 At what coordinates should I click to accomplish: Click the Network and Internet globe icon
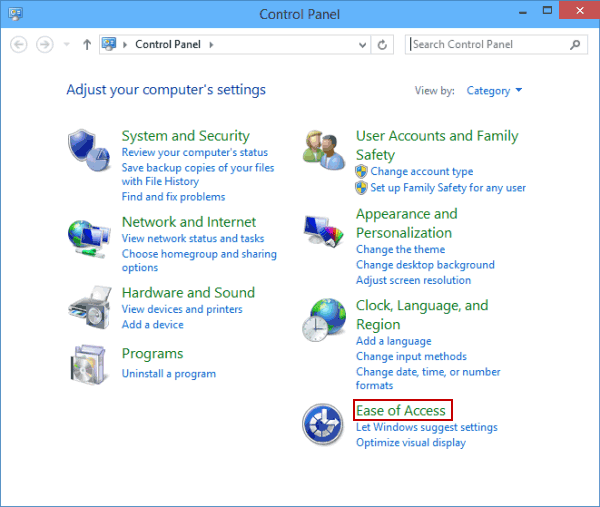[x=88, y=236]
